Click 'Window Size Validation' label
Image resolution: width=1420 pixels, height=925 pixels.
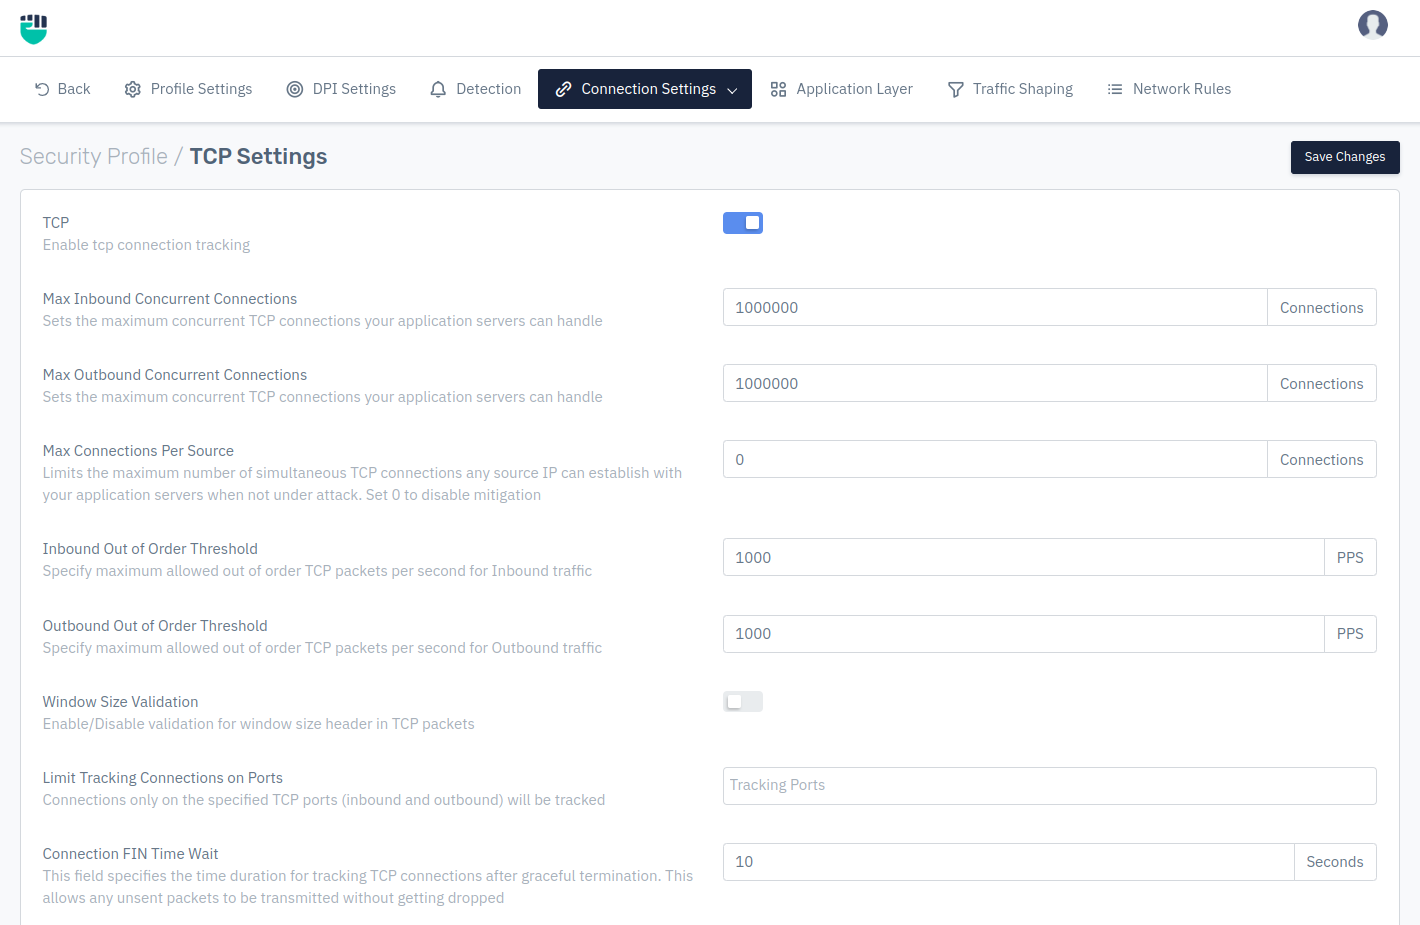point(120,702)
